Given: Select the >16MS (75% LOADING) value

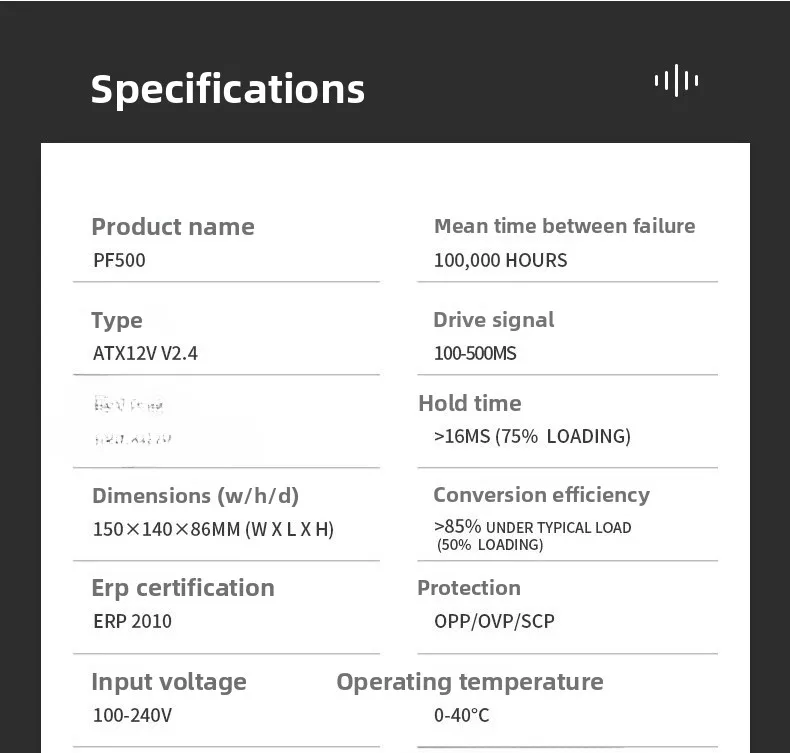Looking at the screenshot, I should [x=532, y=437].
